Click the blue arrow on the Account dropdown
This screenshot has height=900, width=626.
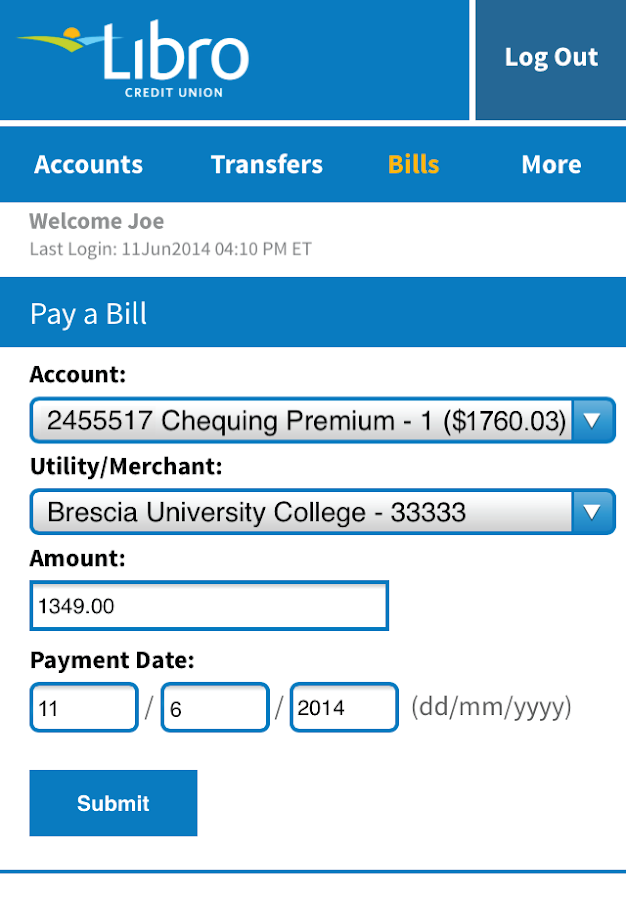click(x=593, y=421)
